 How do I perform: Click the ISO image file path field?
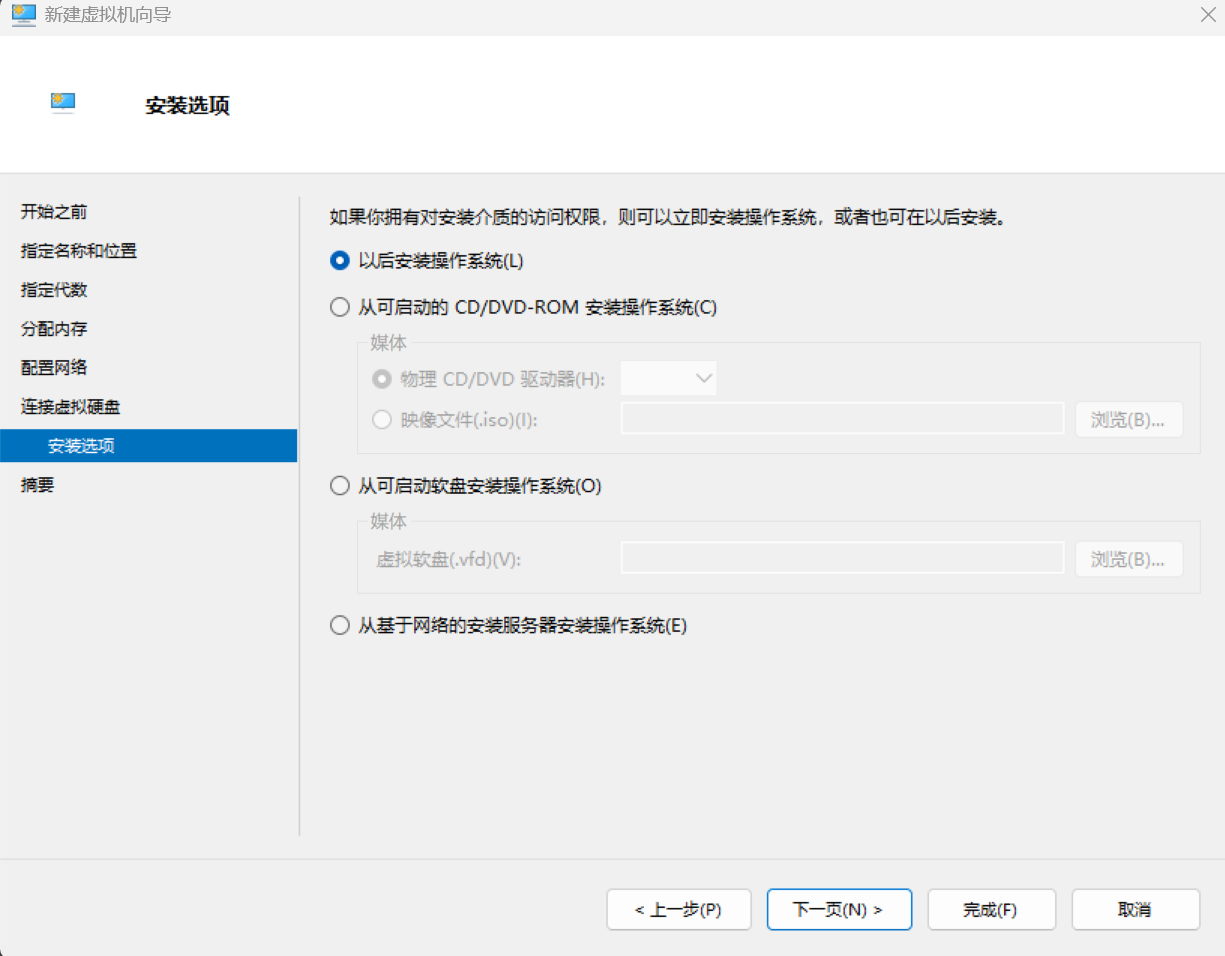tap(842, 419)
